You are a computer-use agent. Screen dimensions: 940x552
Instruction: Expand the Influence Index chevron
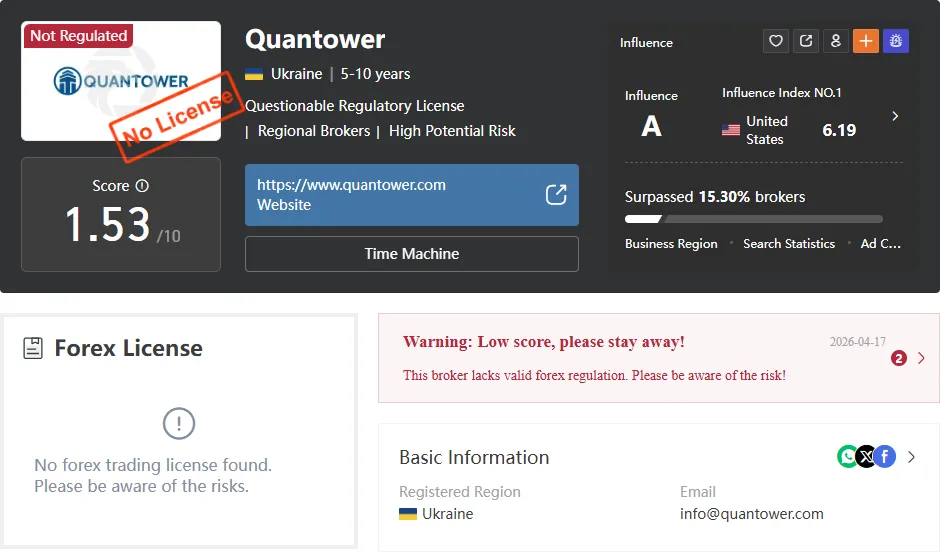click(x=895, y=116)
